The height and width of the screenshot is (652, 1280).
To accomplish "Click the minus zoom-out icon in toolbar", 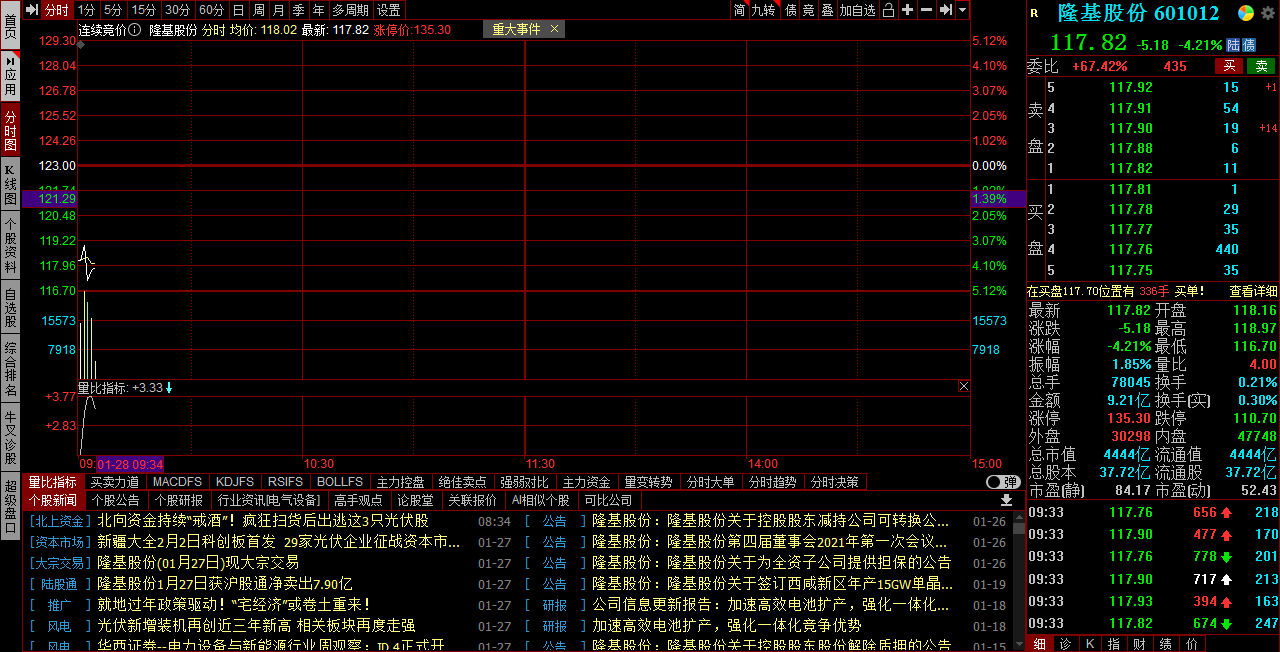I will 926,10.
